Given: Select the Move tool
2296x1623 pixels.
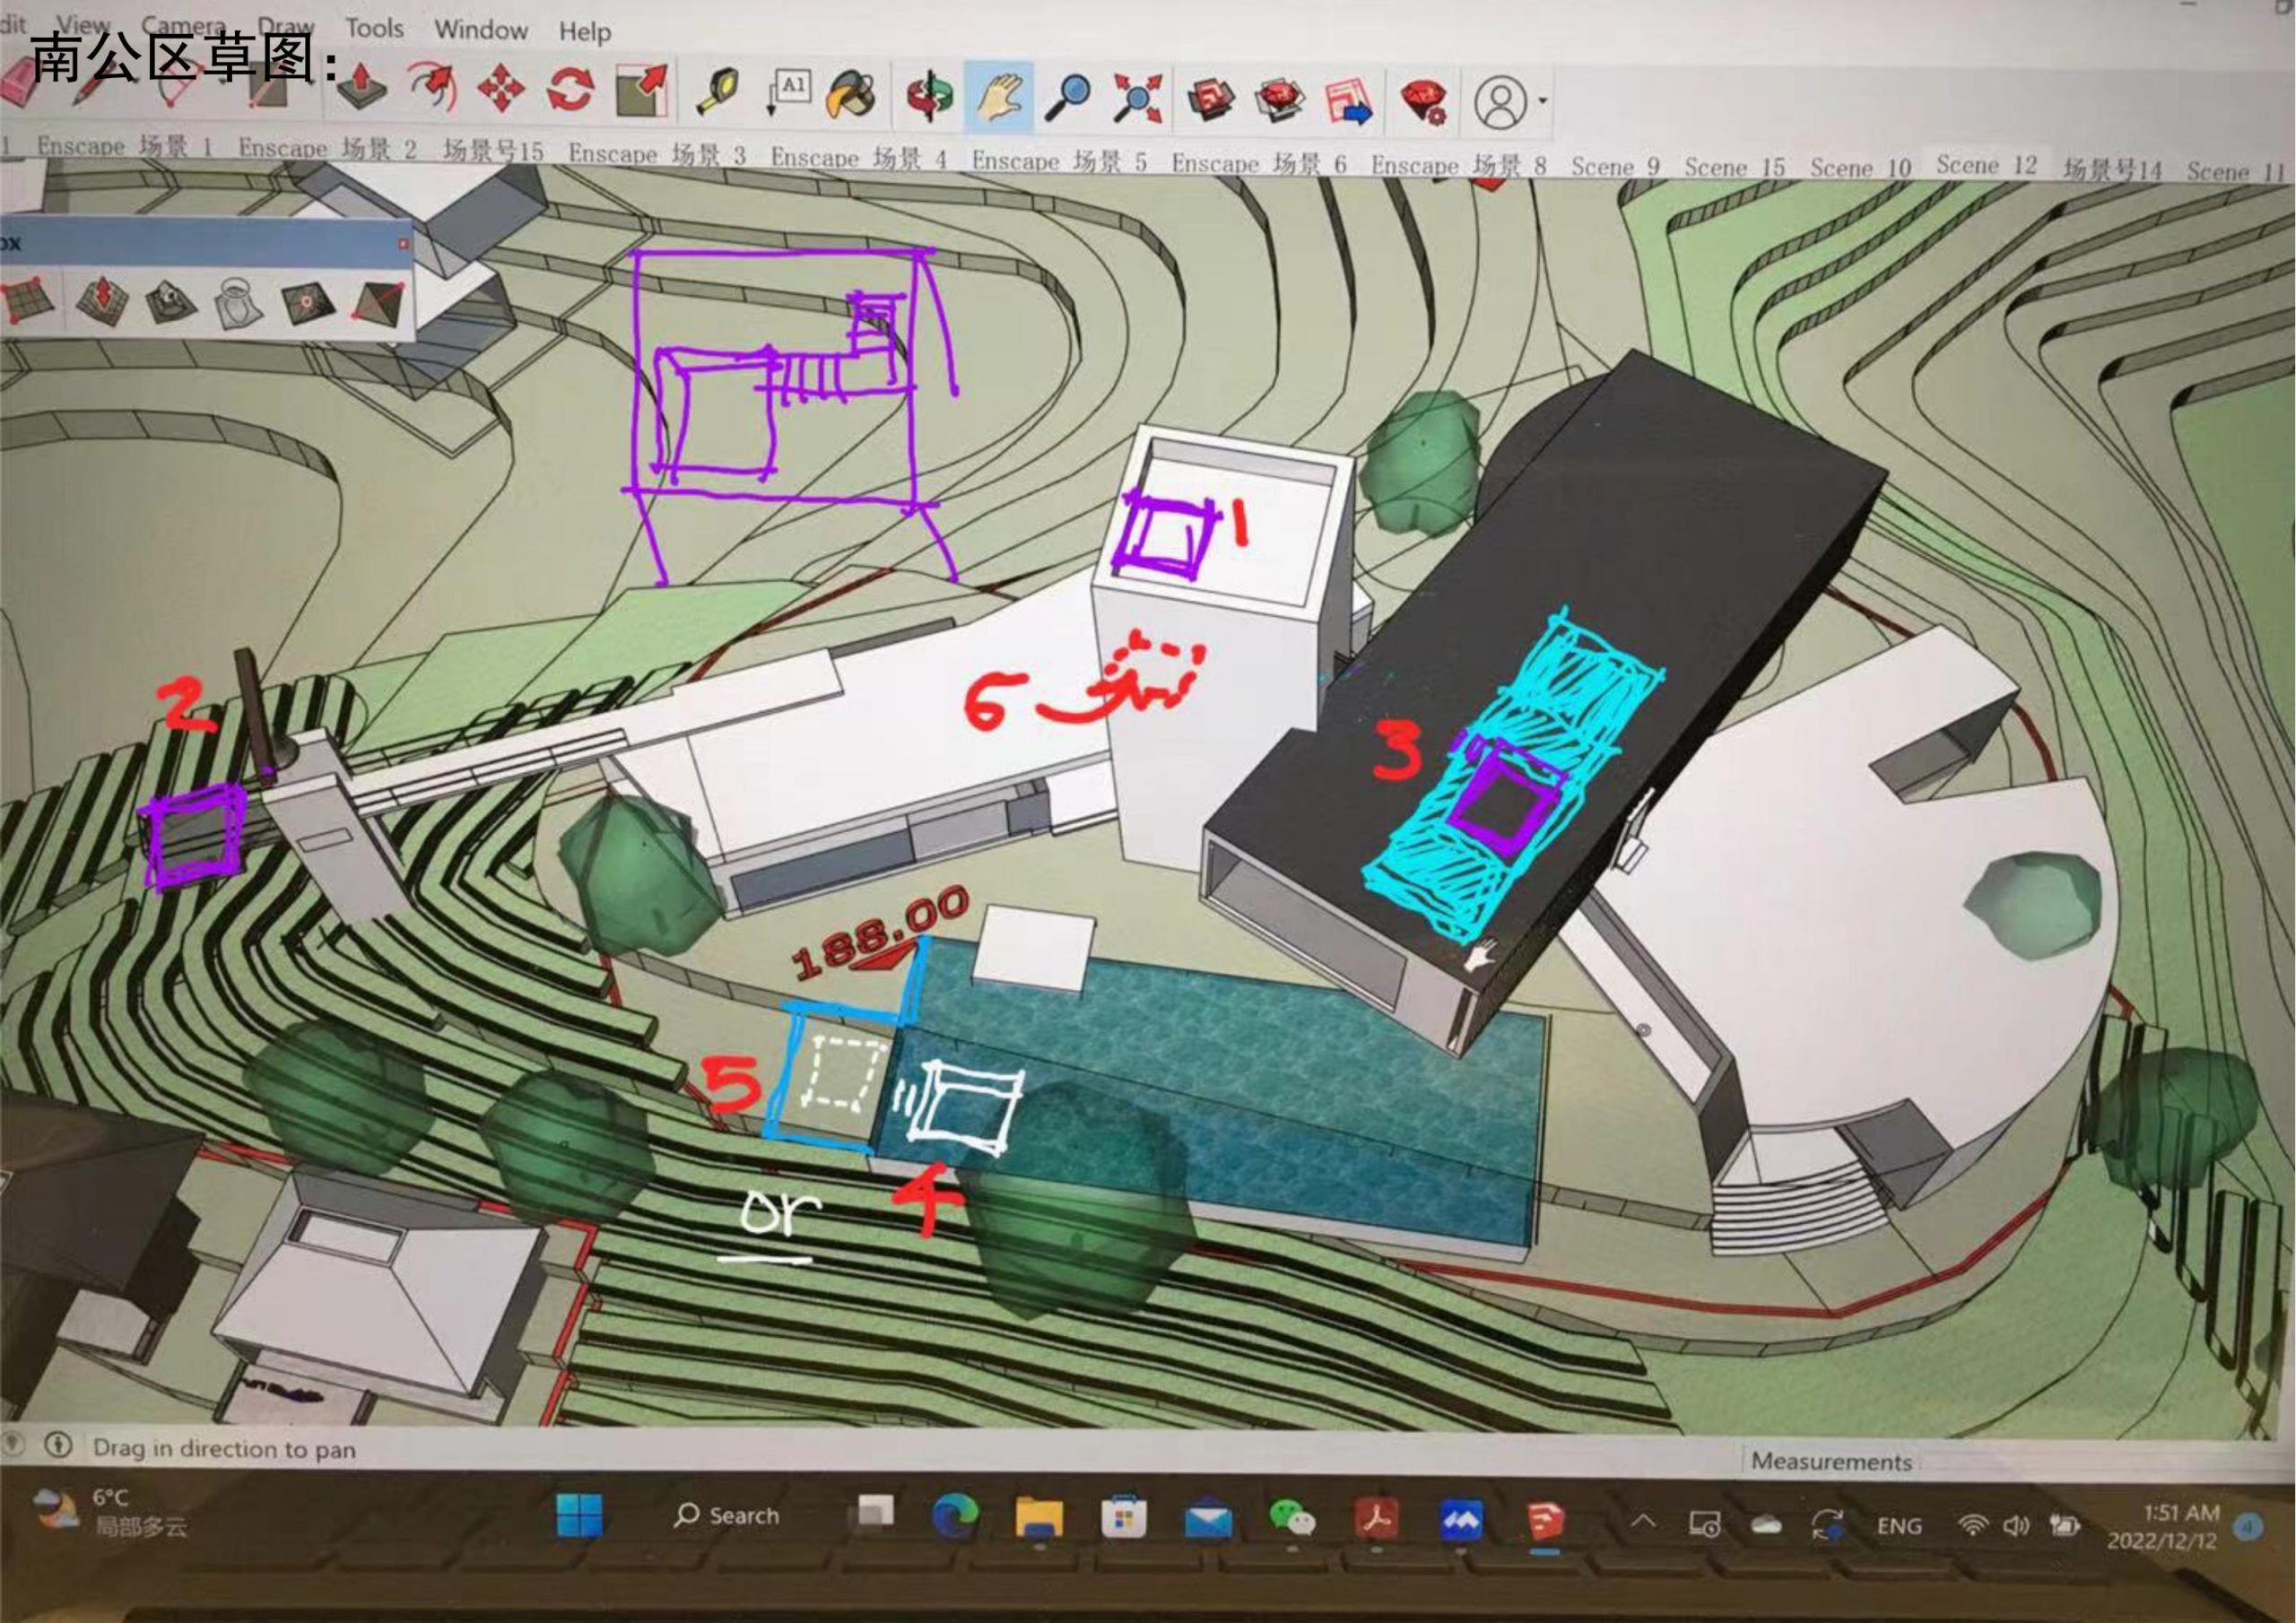Looking at the screenshot, I should coord(501,90).
